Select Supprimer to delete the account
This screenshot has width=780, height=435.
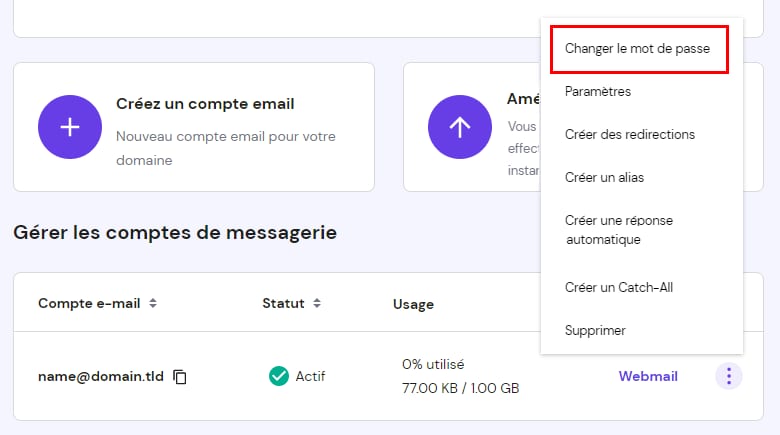point(595,330)
